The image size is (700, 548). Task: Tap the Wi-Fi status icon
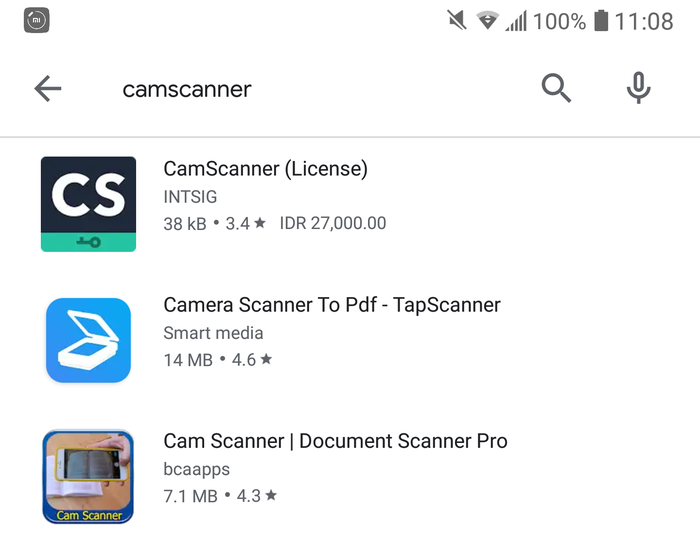pos(488,21)
